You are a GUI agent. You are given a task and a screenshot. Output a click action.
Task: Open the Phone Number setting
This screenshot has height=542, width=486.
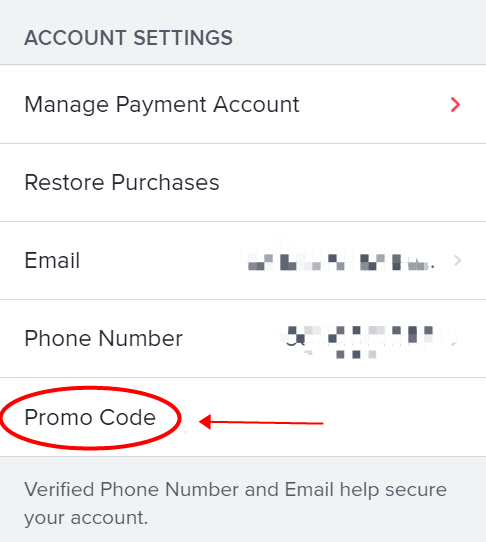243,339
